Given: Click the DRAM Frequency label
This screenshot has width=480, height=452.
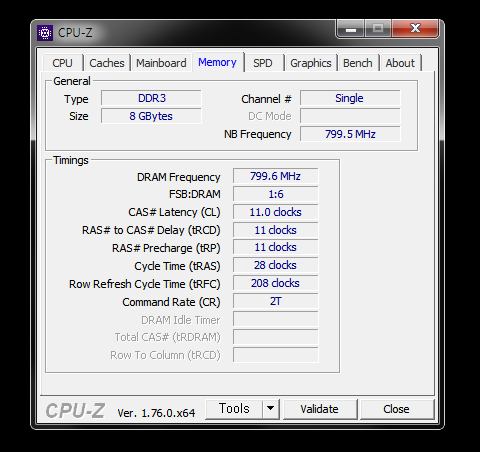Looking at the screenshot, I should pyautogui.click(x=179, y=177).
